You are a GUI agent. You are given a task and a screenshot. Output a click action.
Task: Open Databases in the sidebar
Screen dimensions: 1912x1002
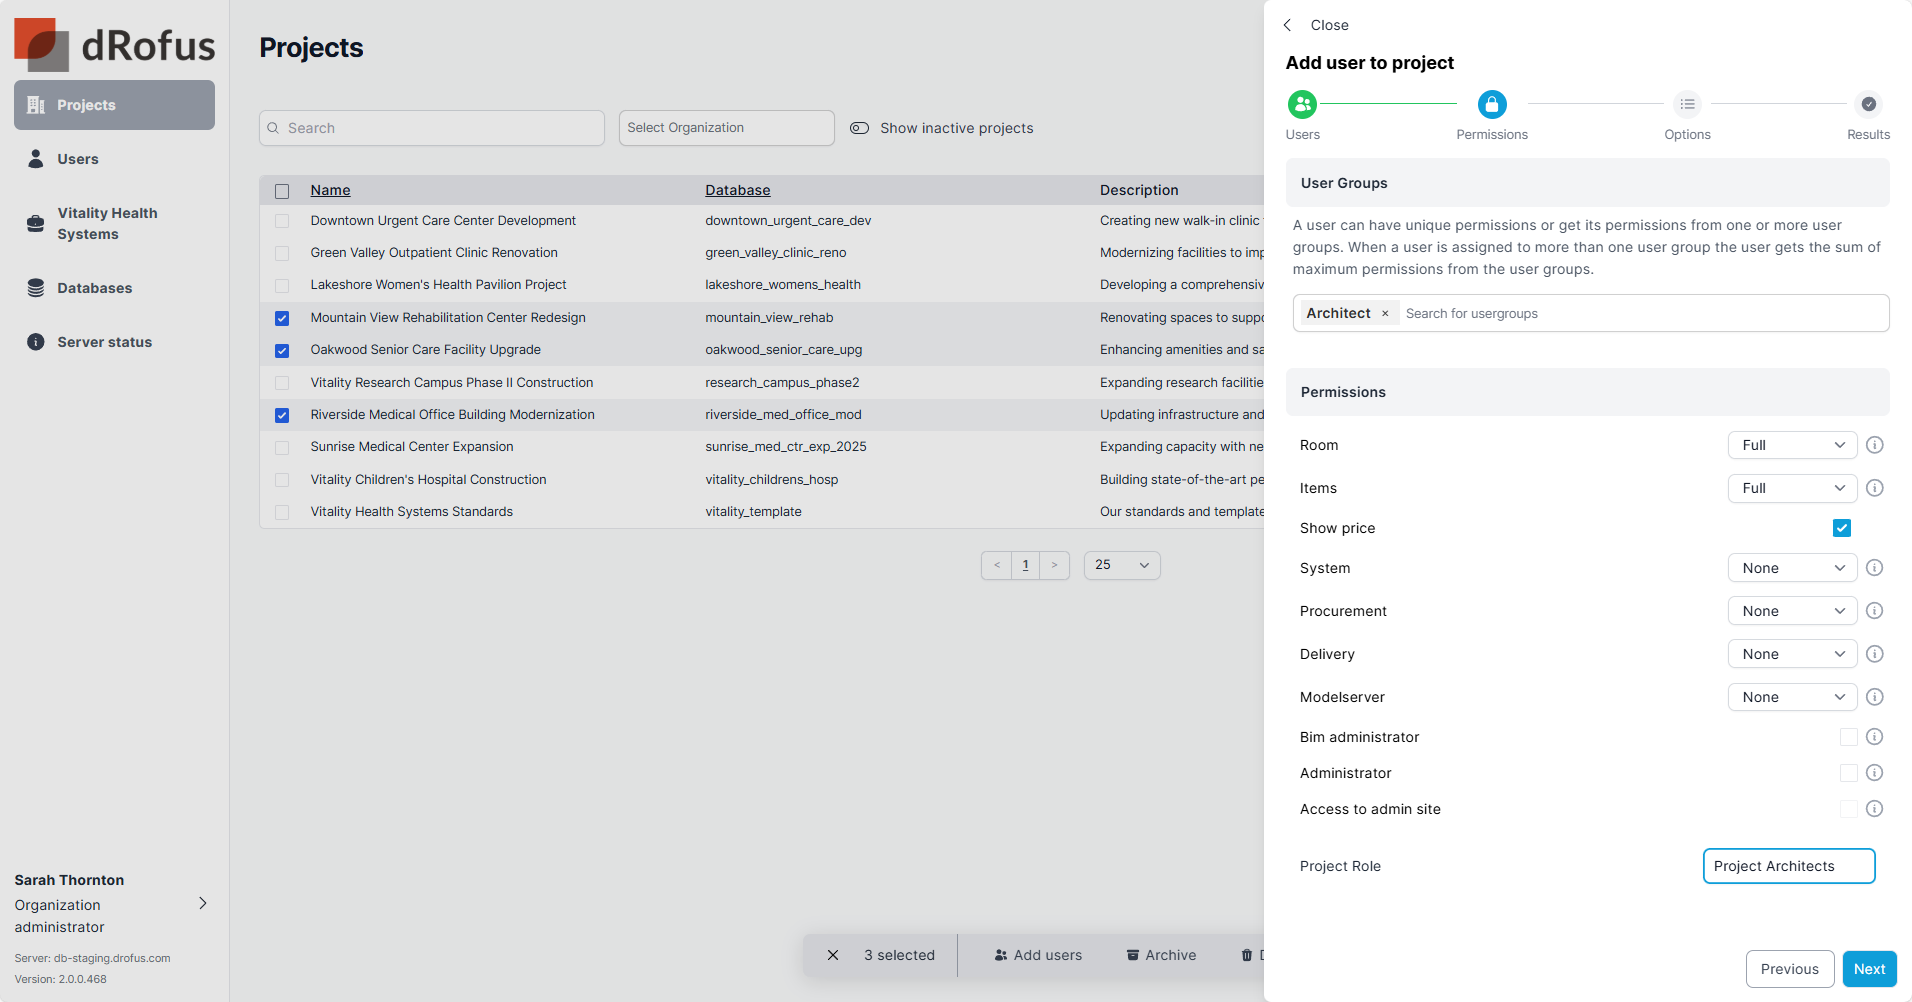pyautogui.click(x=94, y=288)
